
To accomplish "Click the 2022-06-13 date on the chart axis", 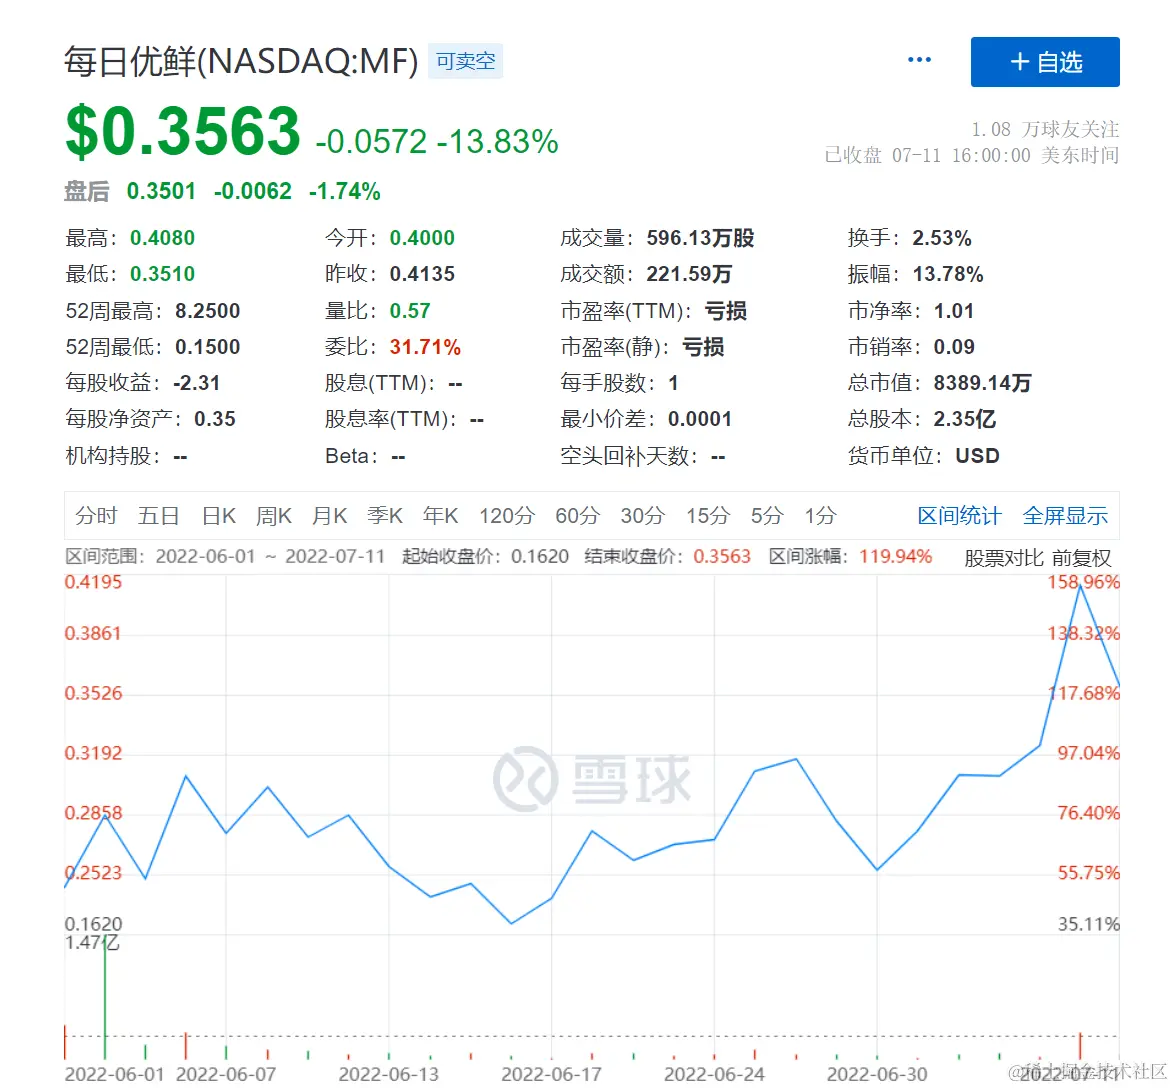I will (388, 1074).
